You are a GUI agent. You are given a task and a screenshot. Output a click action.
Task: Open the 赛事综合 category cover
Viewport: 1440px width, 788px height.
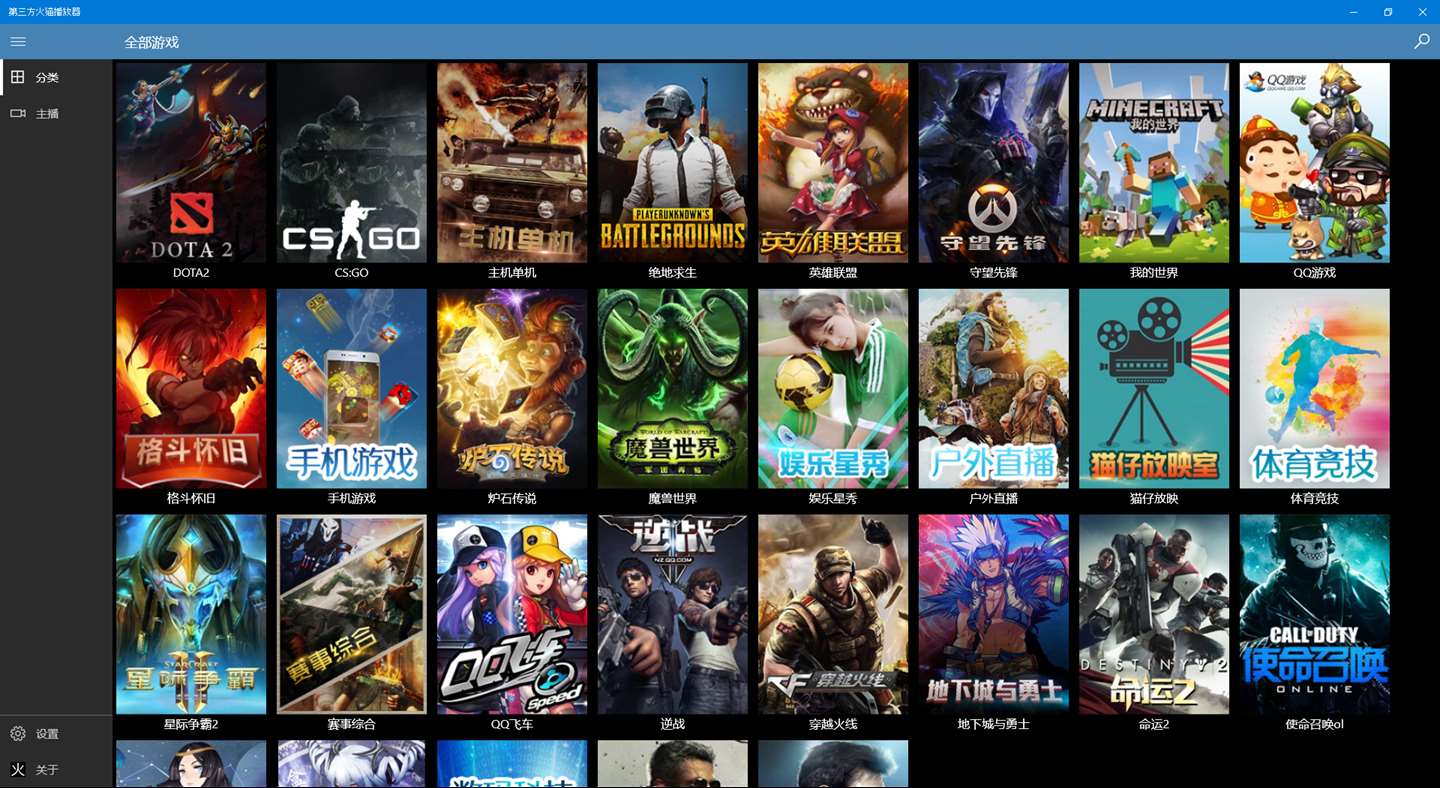pos(352,615)
